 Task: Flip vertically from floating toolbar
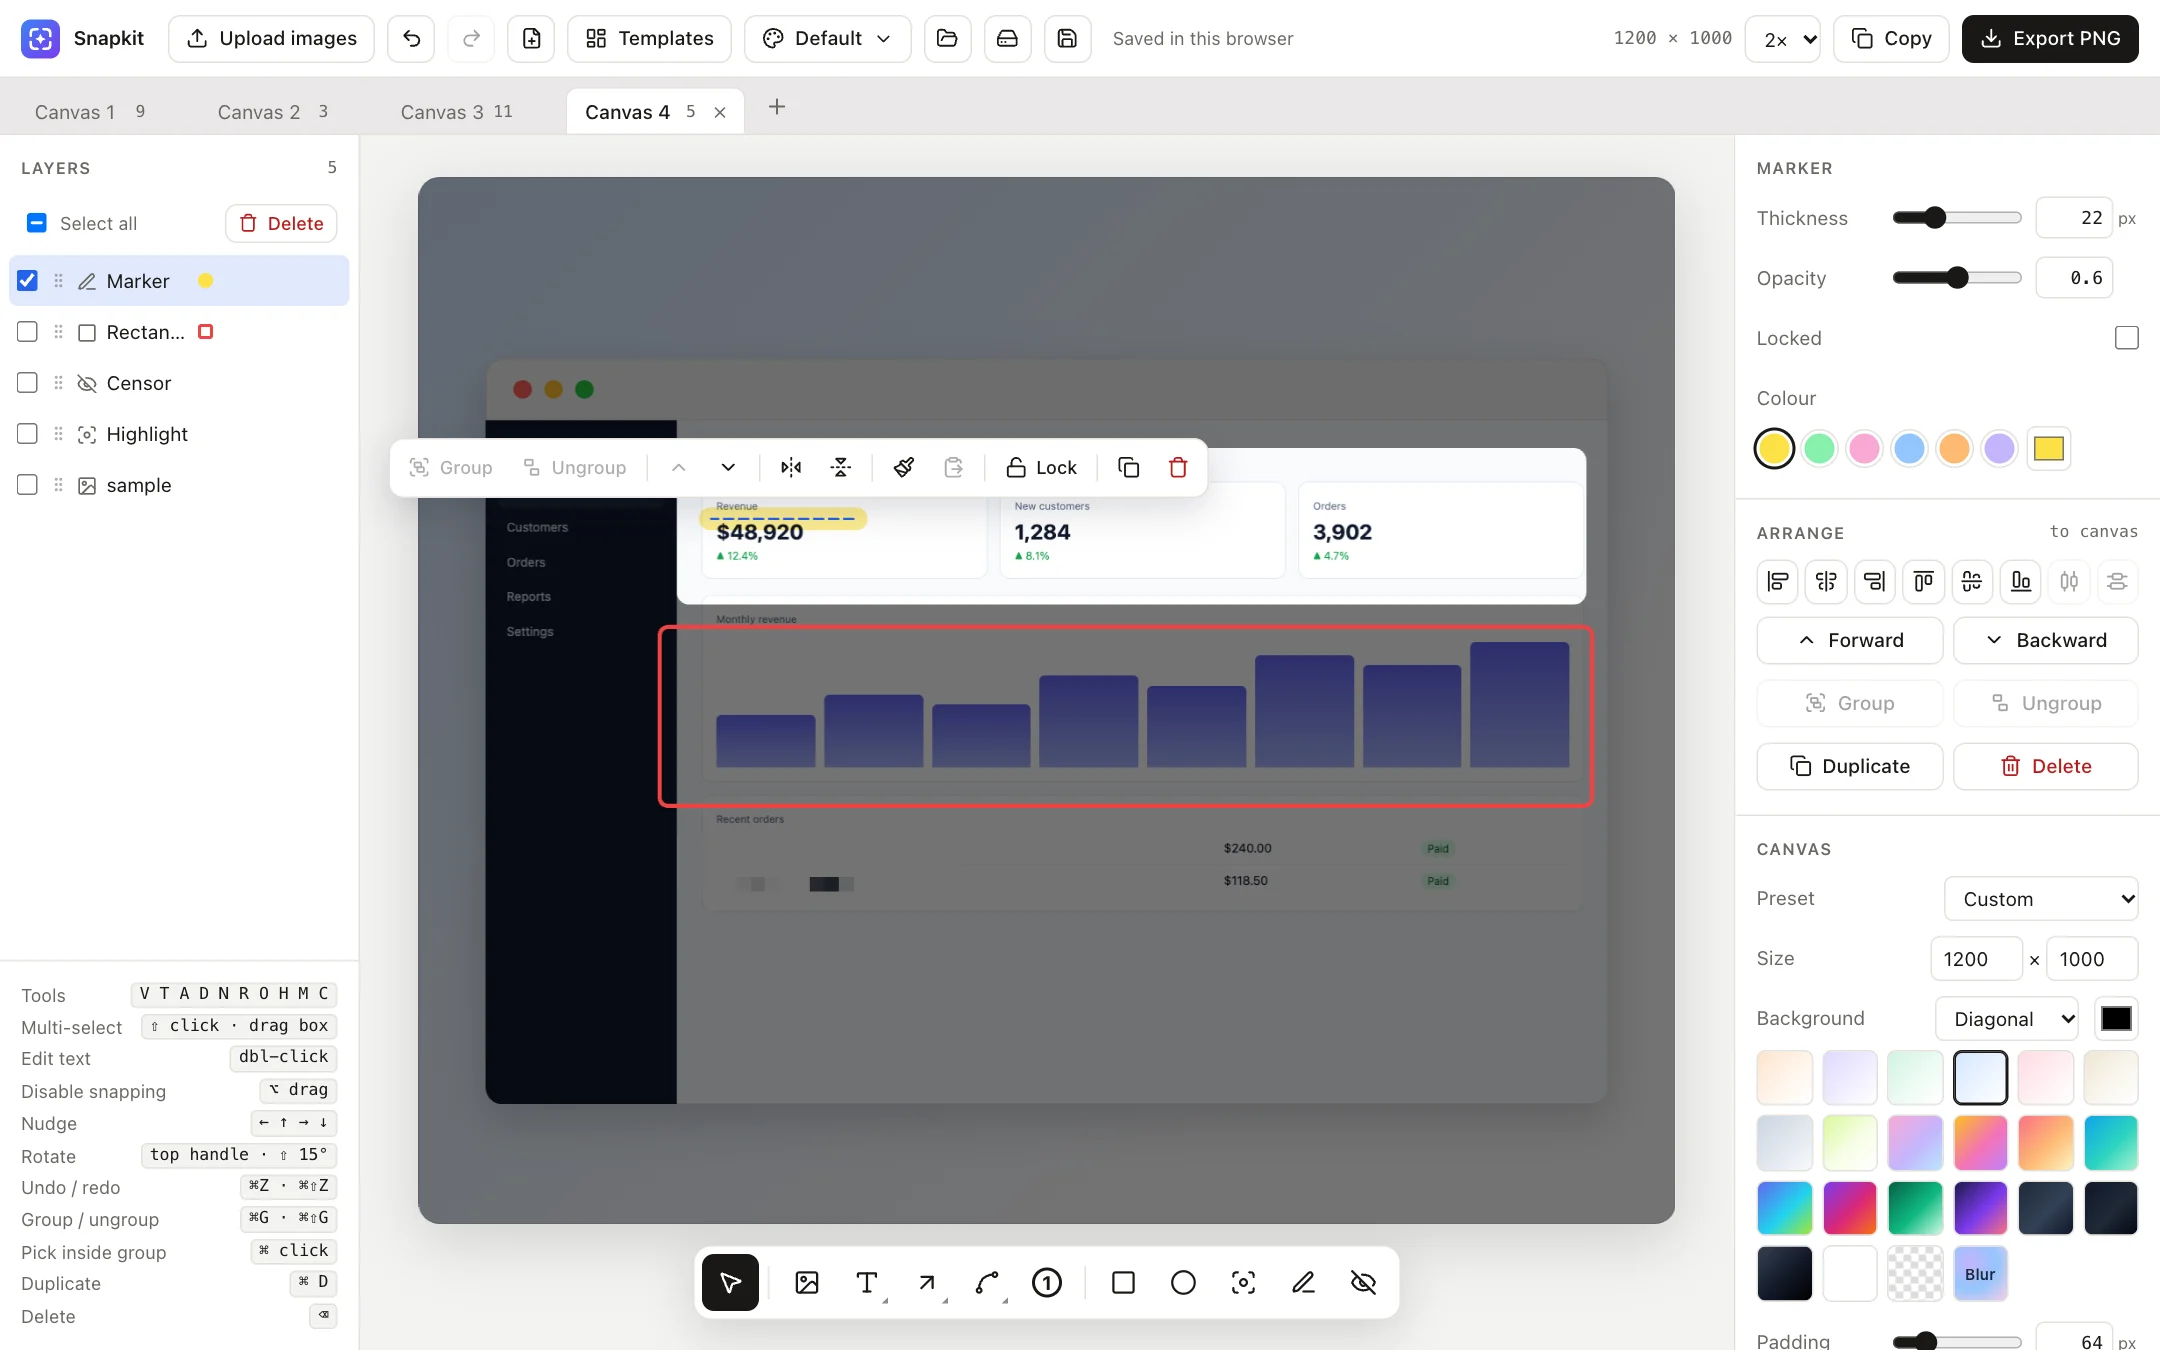click(841, 467)
